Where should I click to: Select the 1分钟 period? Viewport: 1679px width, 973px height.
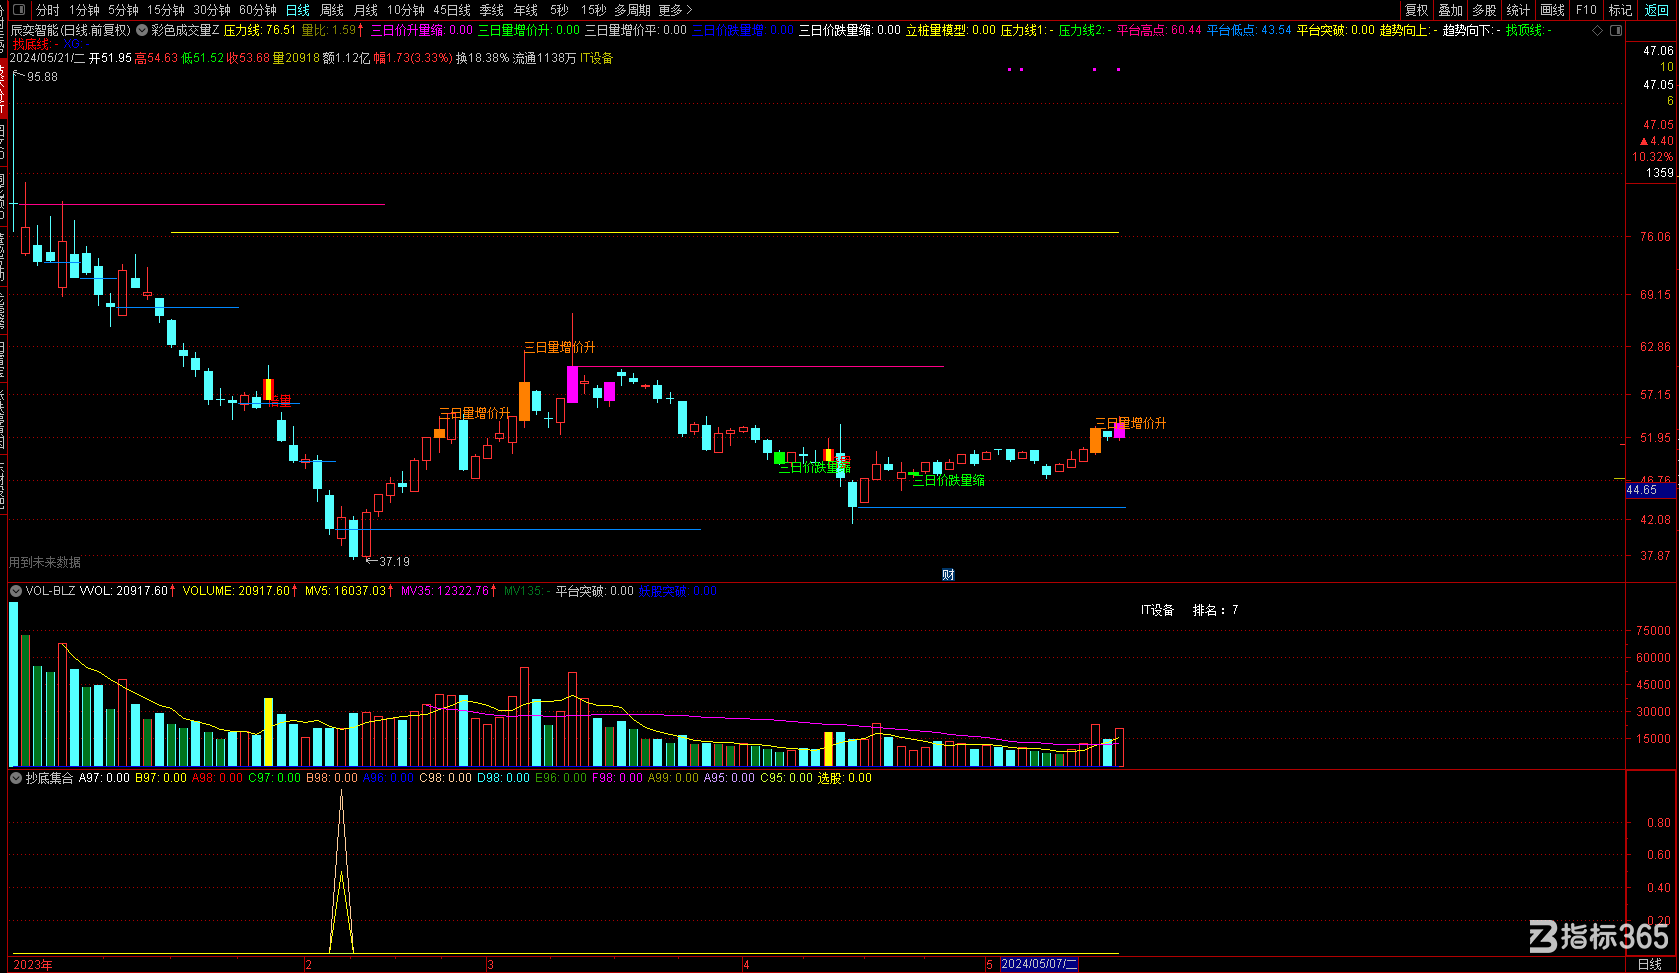coord(84,10)
